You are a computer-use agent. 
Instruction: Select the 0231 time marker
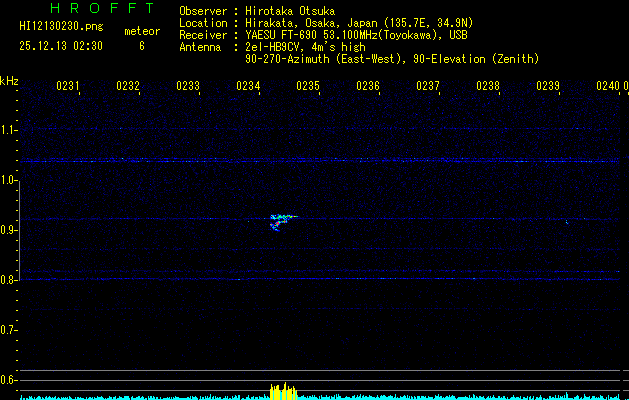click(x=68, y=86)
